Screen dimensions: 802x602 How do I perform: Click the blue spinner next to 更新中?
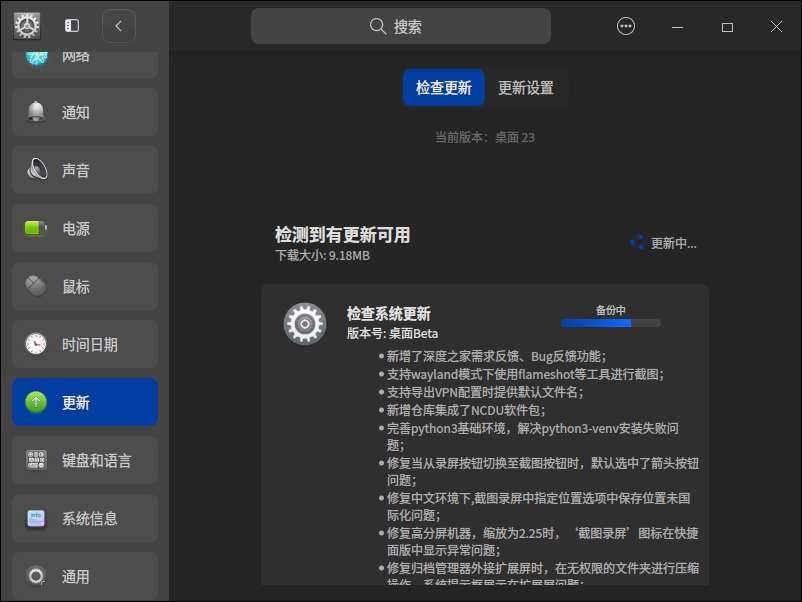(x=637, y=242)
